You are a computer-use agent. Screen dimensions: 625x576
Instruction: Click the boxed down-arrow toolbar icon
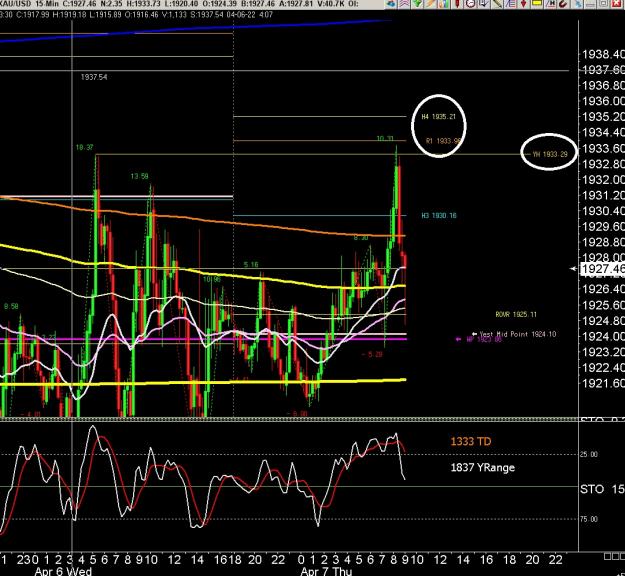484,4
